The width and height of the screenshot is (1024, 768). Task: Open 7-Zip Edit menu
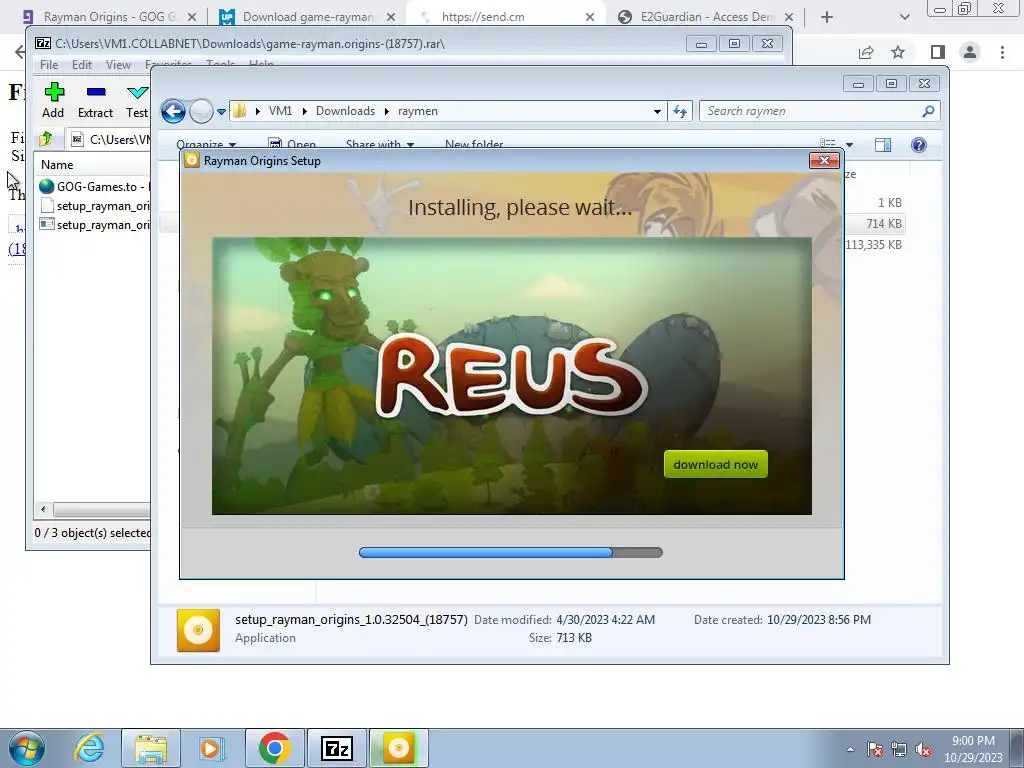click(82, 65)
